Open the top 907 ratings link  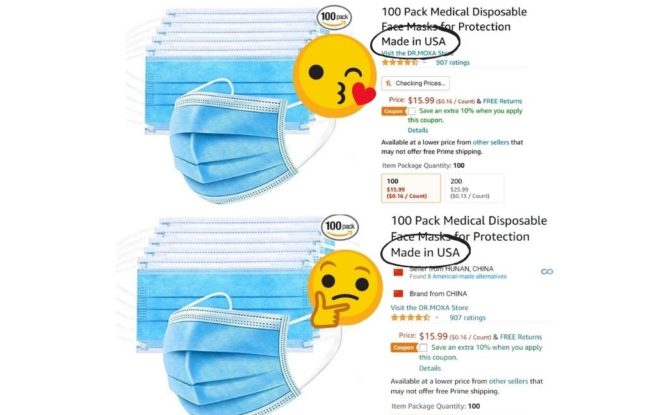[453, 63]
